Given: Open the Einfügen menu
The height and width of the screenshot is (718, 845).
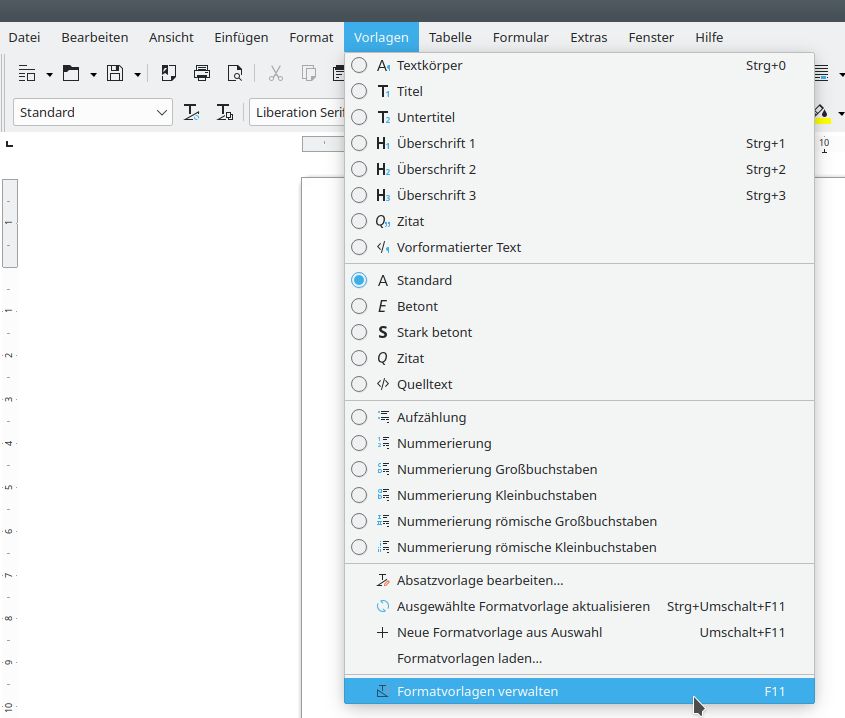Looking at the screenshot, I should click(x=241, y=37).
